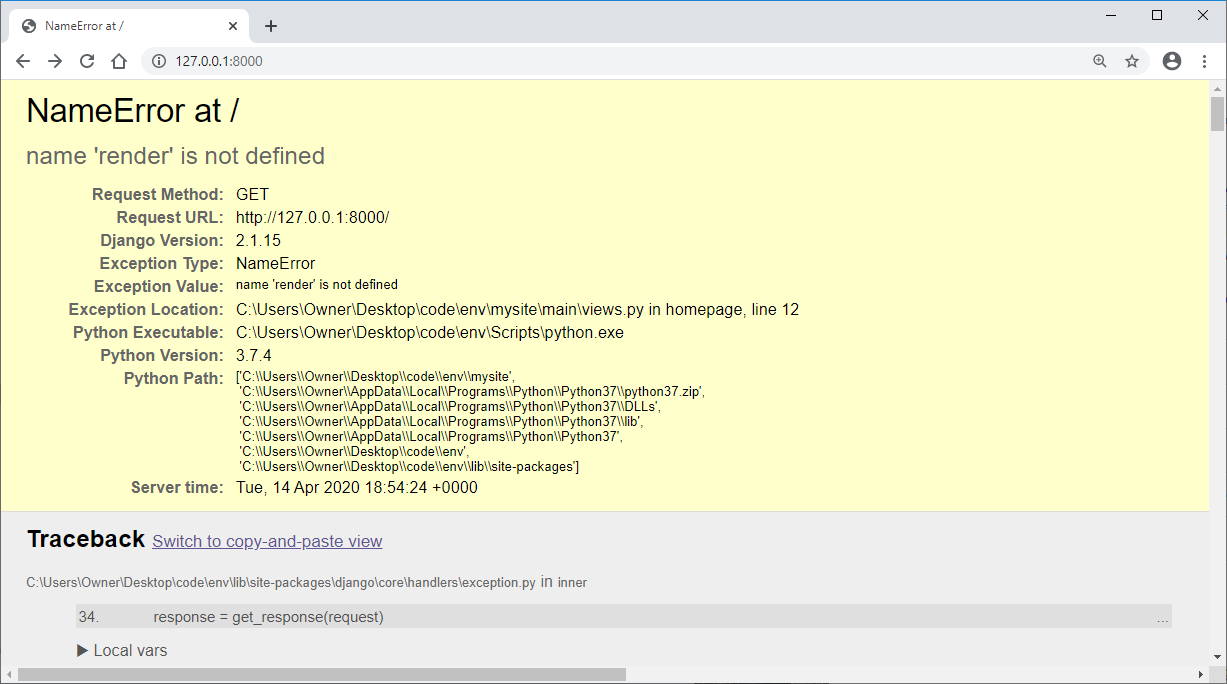Click the Python Path entry ending site-packages
This screenshot has height=684, width=1227.
pos(409,467)
